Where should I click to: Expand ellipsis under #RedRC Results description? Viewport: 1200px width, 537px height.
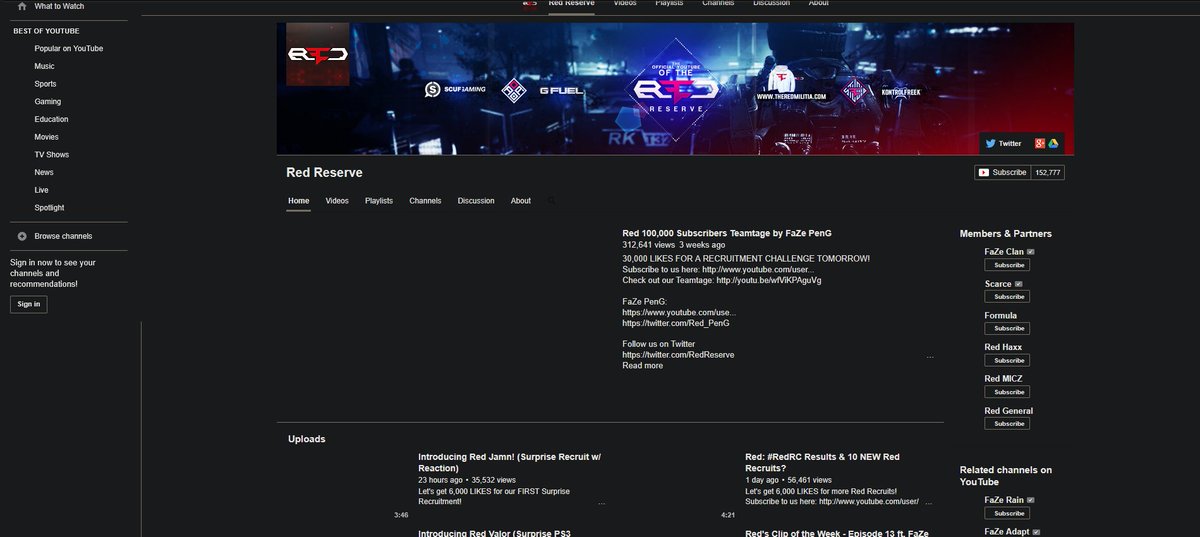tap(929, 503)
